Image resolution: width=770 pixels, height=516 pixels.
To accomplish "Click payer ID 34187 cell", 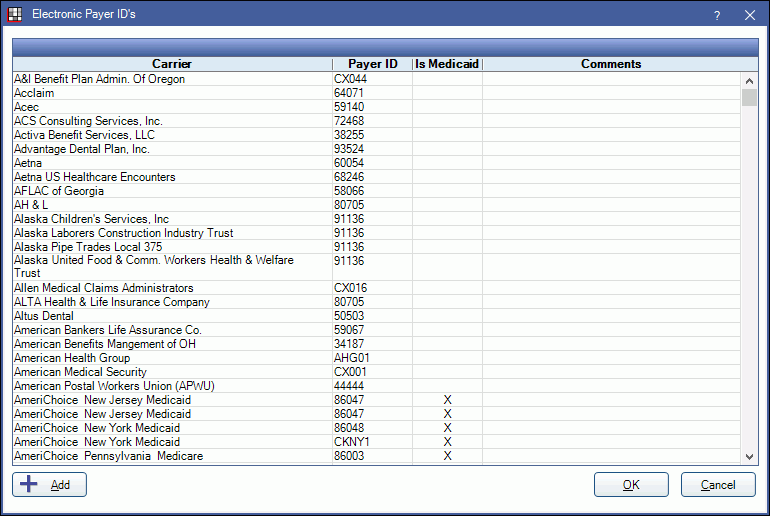I will (x=372, y=344).
